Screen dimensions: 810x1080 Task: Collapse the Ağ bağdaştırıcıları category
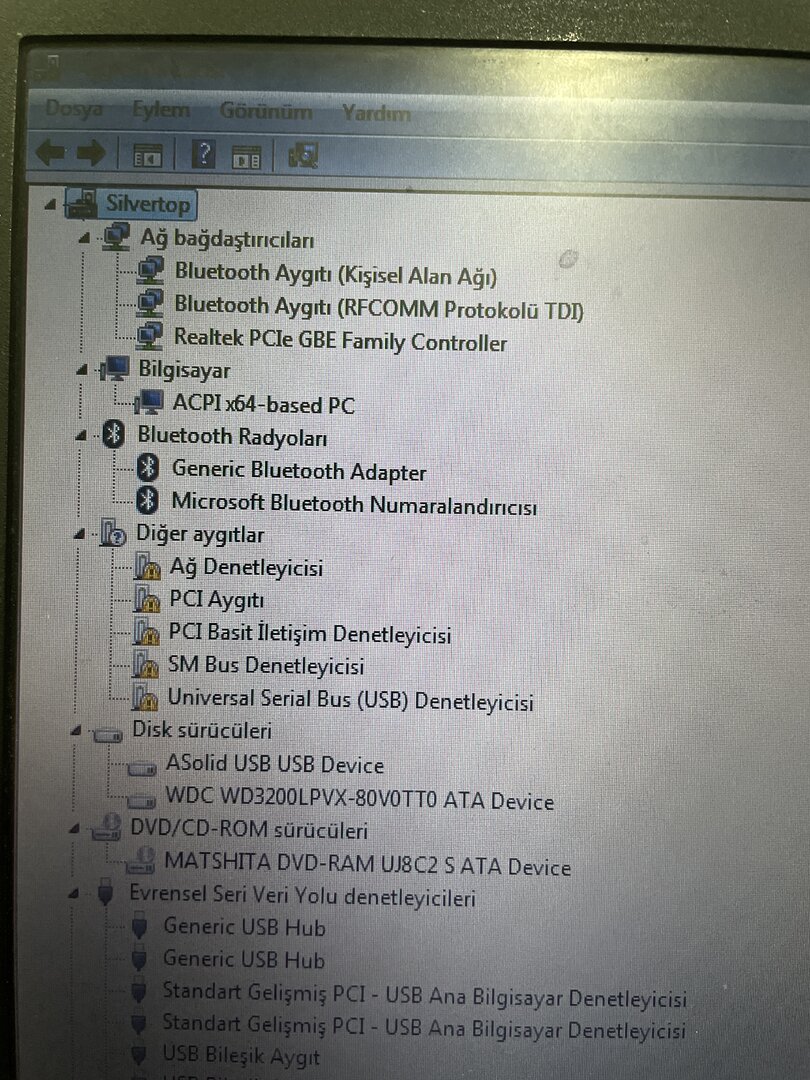pyautogui.click(x=84, y=238)
